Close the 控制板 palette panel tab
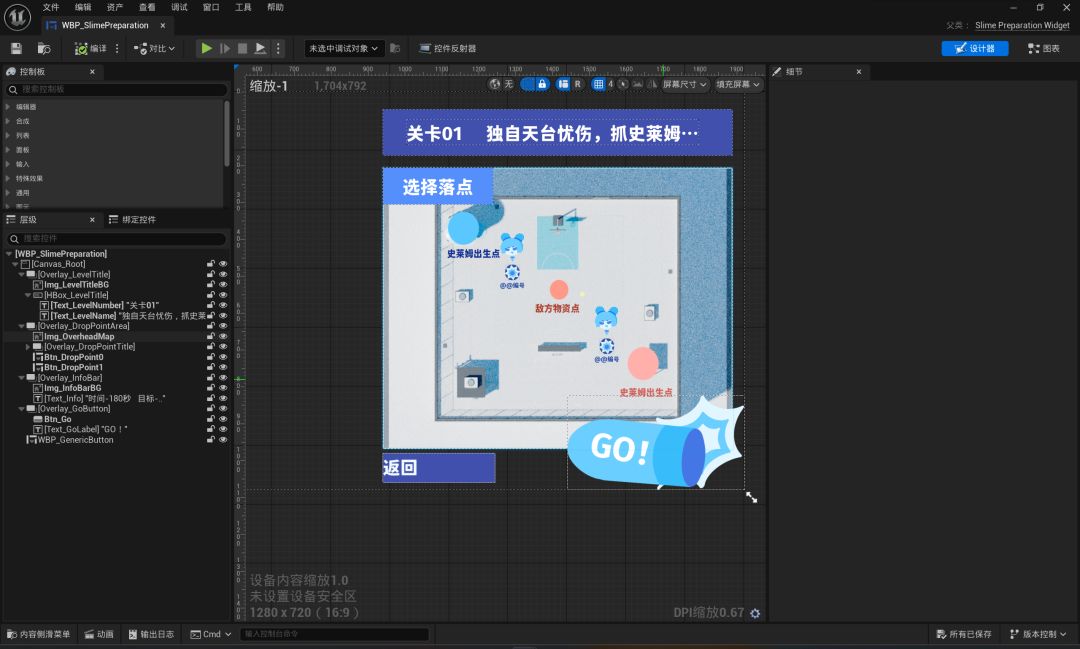 92,72
